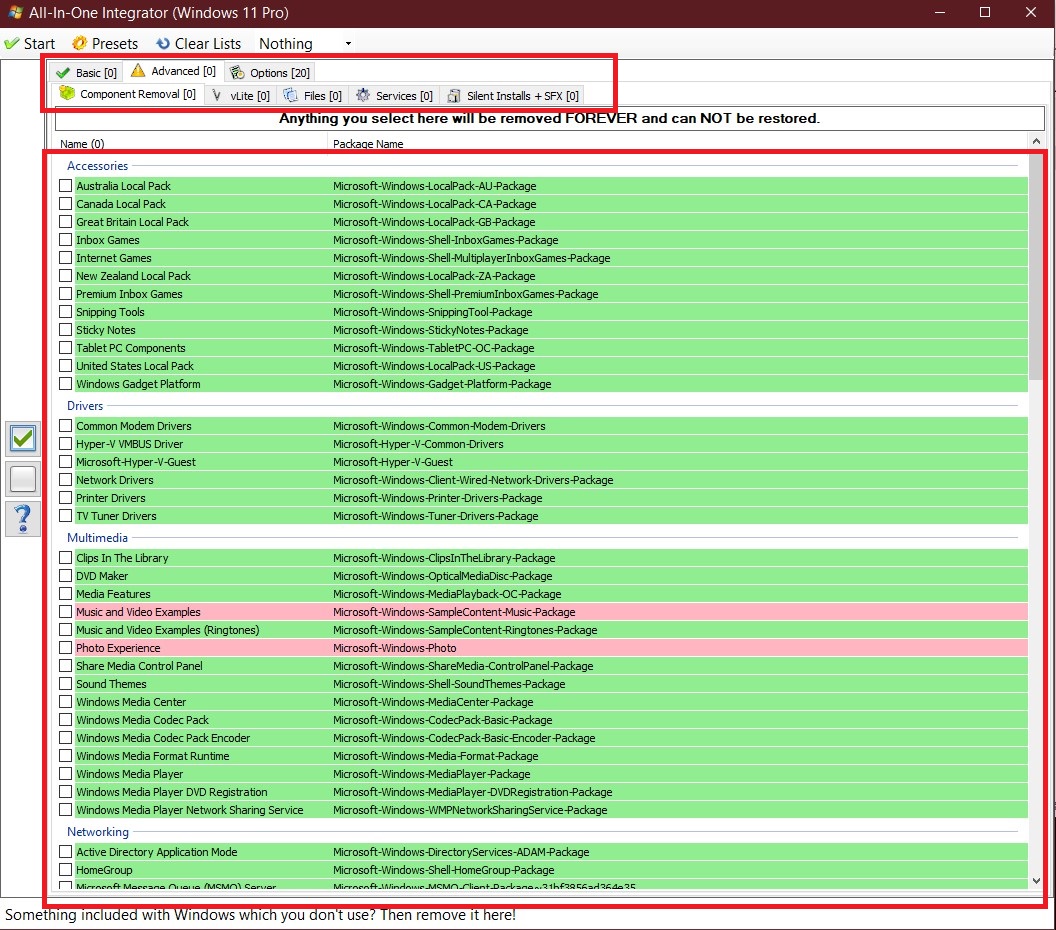
Task: Select the Active Directory Application Mode row
Action: pos(543,851)
